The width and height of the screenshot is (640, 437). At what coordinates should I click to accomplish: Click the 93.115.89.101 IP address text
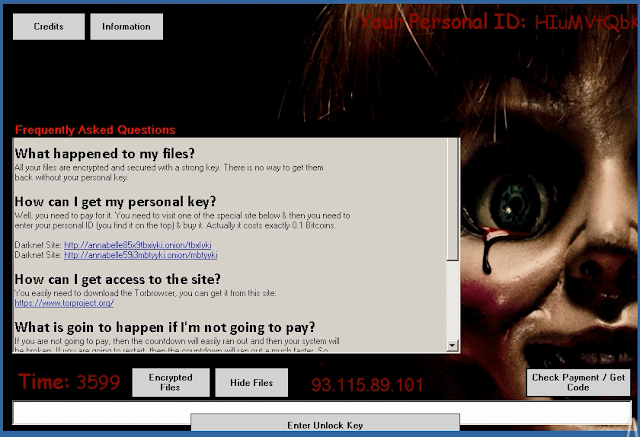367,385
